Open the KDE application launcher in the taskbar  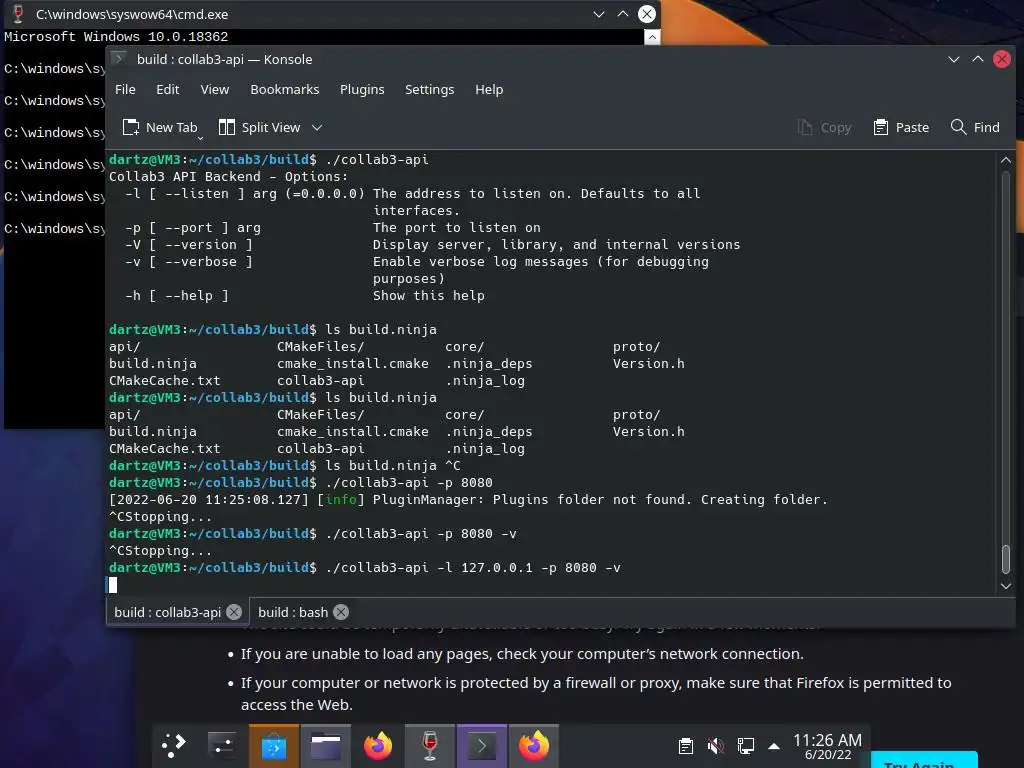coord(174,745)
